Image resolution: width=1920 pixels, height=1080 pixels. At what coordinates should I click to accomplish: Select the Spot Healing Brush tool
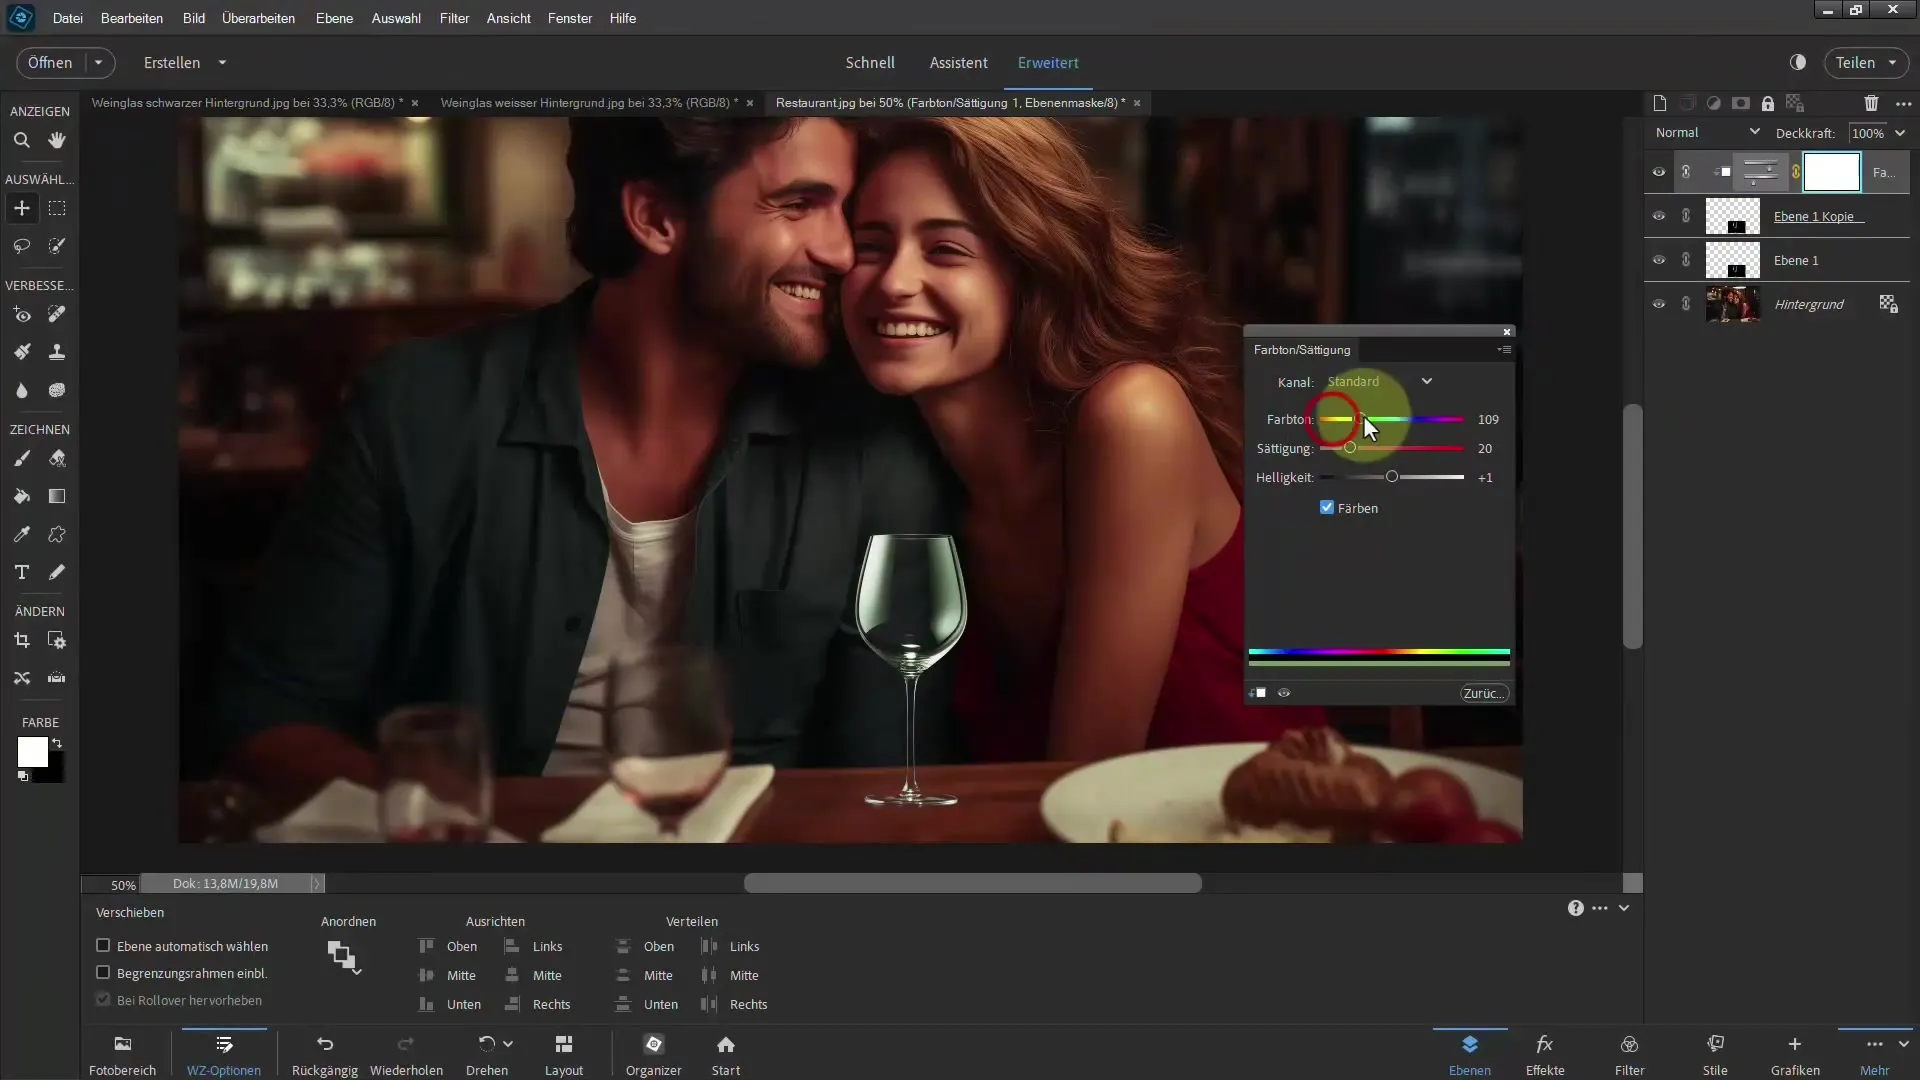click(57, 315)
